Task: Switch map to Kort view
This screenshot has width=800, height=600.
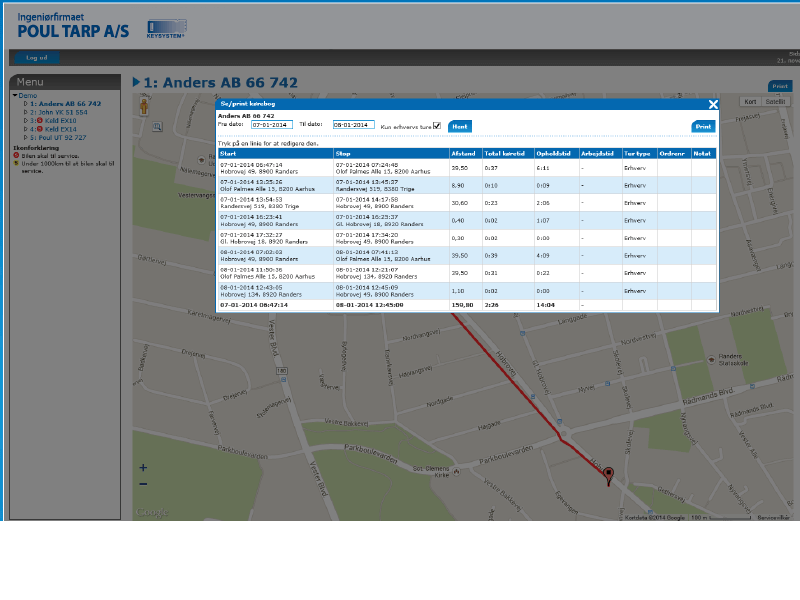Action: click(750, 102)
